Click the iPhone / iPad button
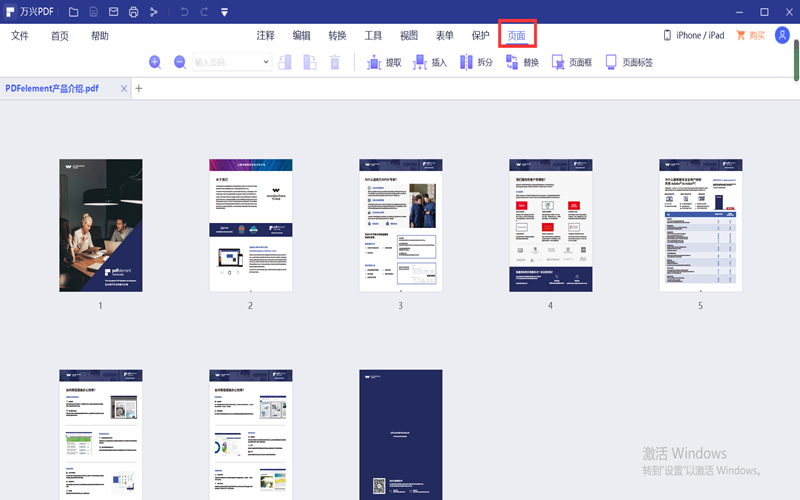This screenshot has height=500, width=800. coord(693,36)
